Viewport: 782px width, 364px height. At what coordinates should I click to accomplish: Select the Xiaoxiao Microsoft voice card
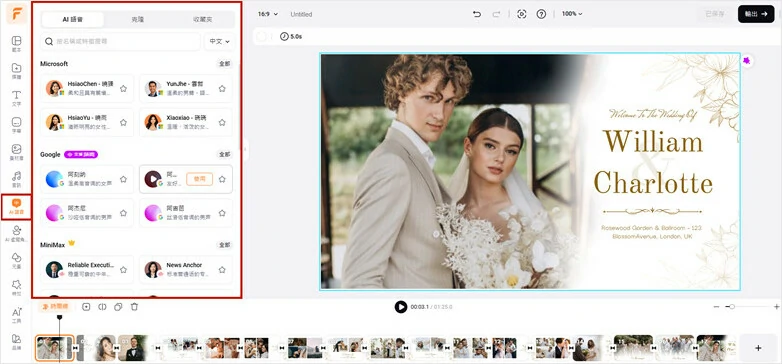186,122
